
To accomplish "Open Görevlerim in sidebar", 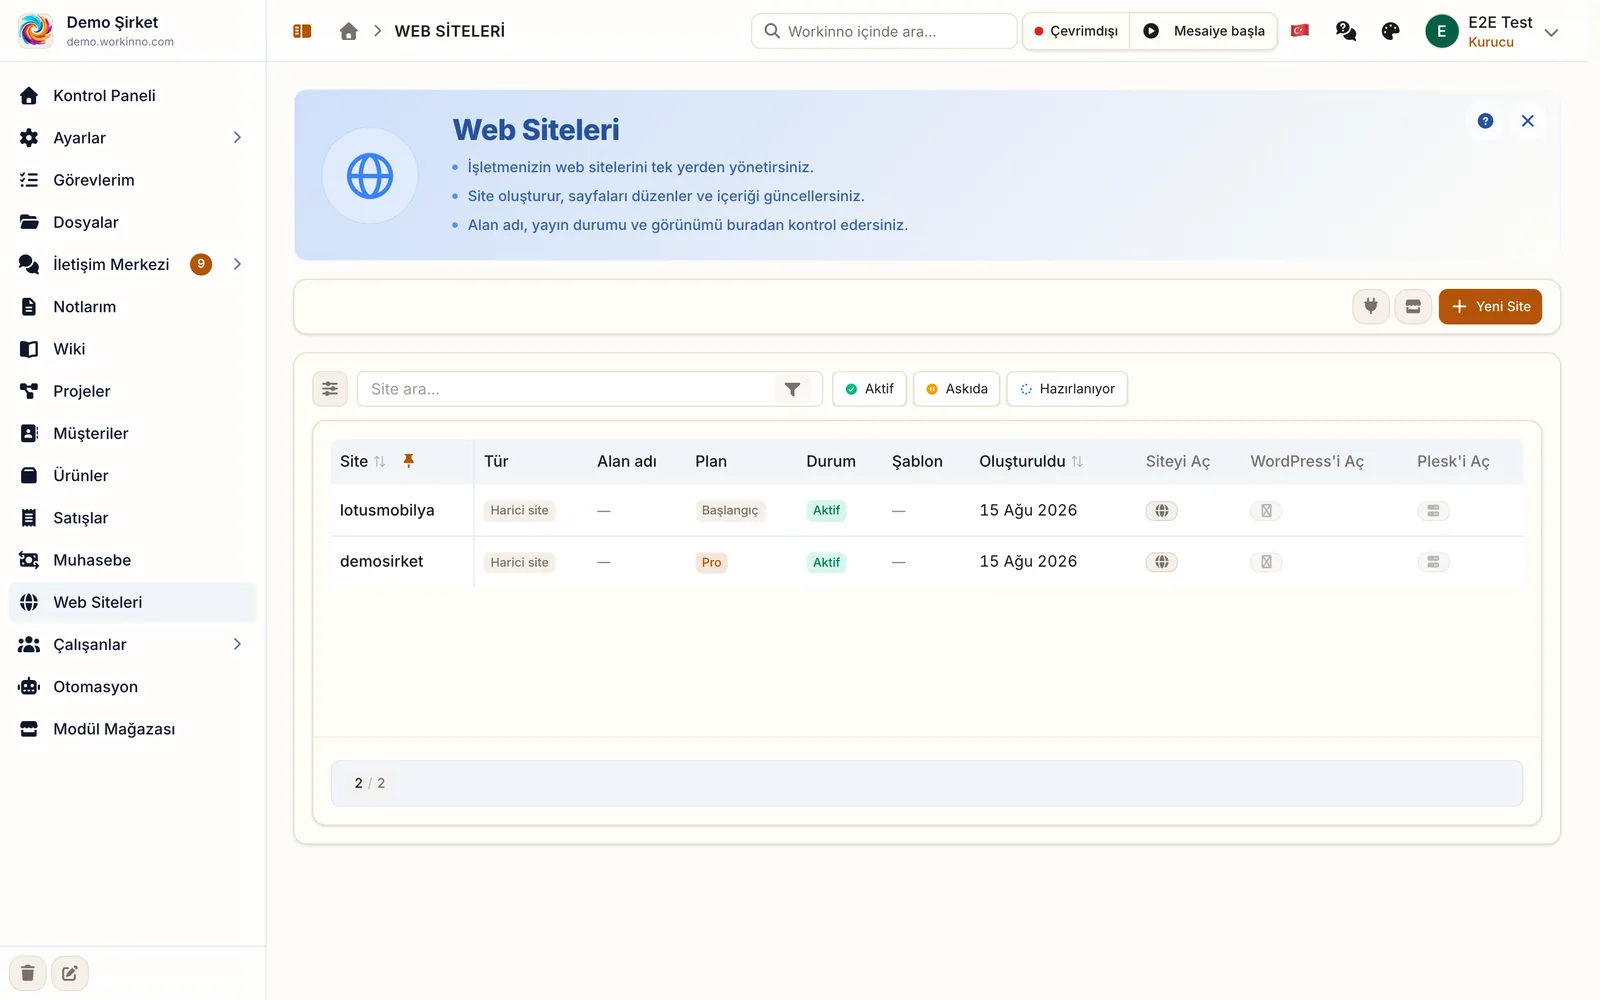I will pyautogui.click(x=132, y=180).
